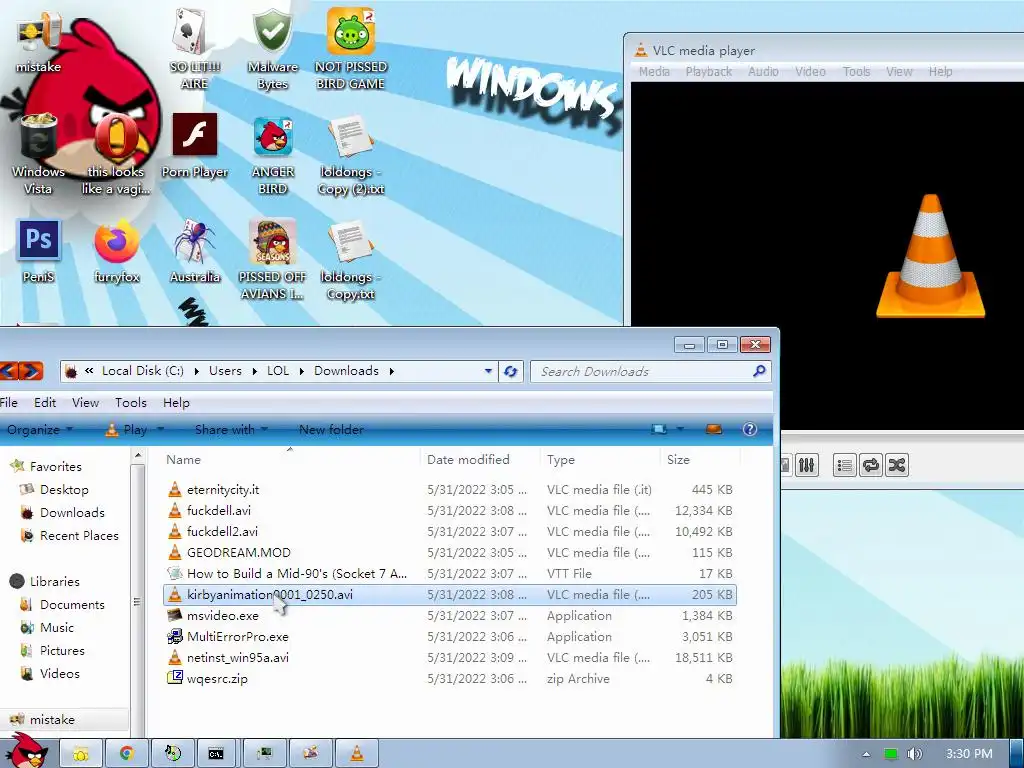Refresh the Downloads folder view
Viewport: 1024px width, 768px height.
511,371
